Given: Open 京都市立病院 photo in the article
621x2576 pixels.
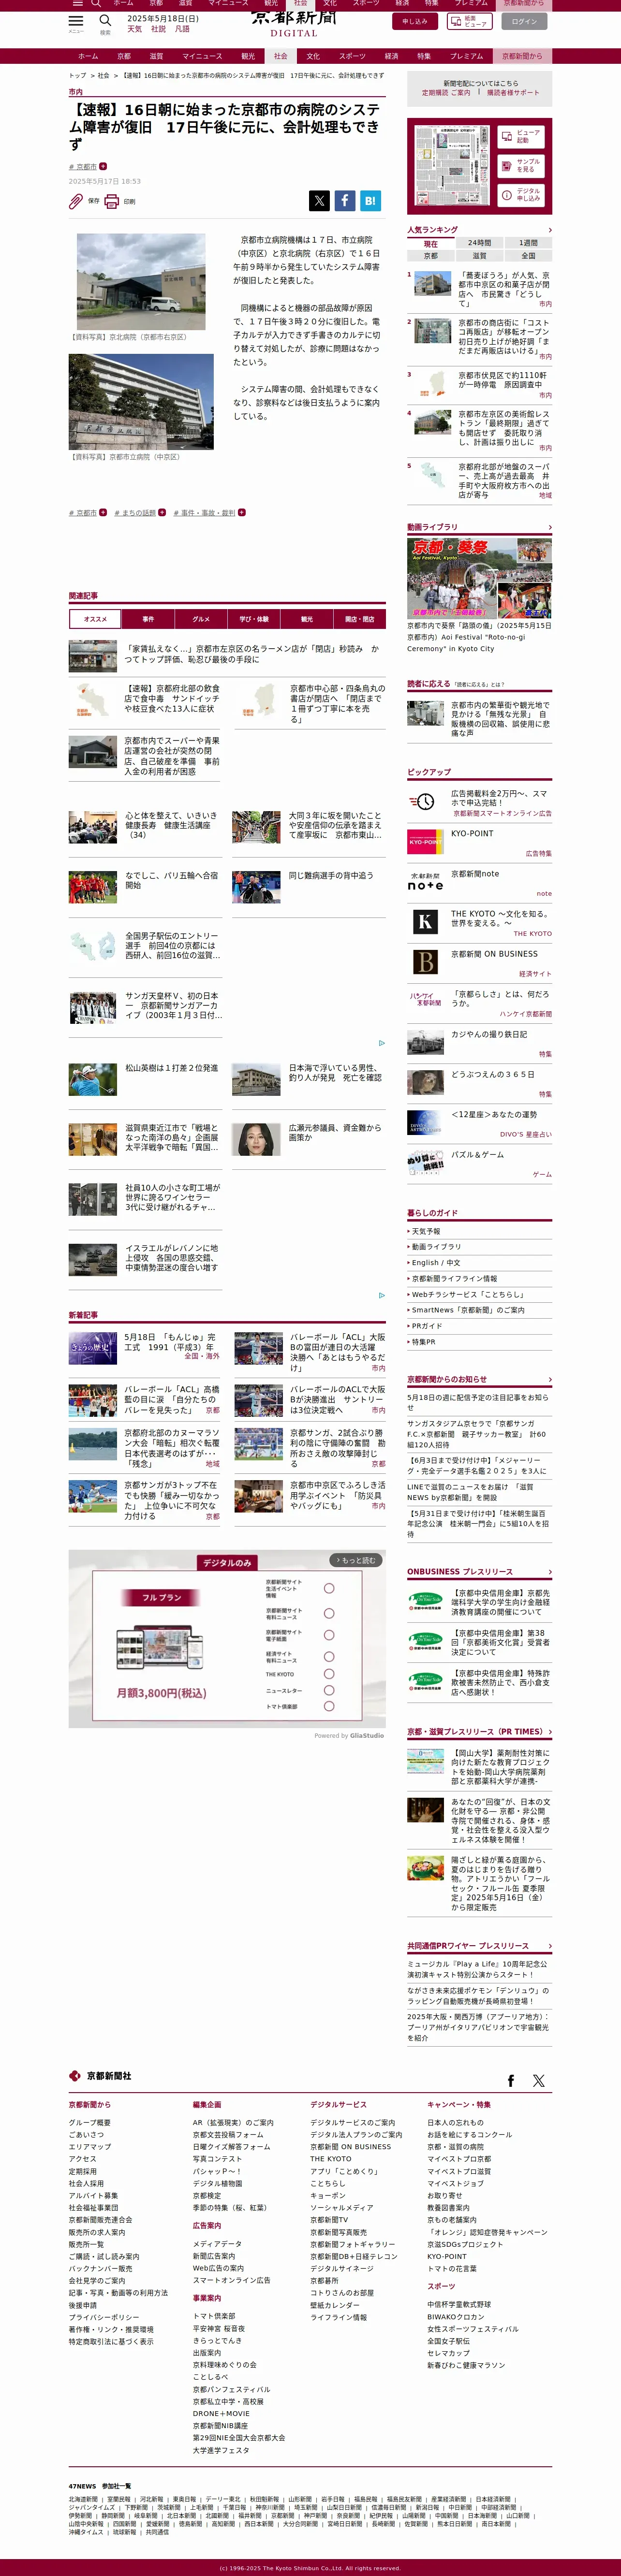Looking at the screenshot, I should tap(141, 402).
